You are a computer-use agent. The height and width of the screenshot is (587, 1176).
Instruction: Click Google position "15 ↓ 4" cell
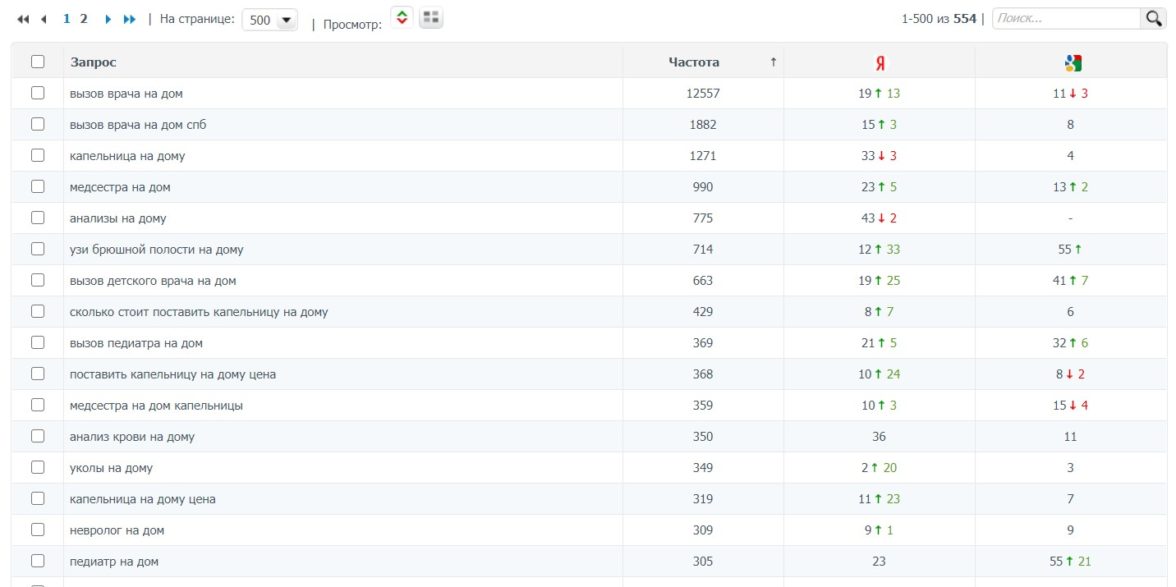[x=1070, y=406]
